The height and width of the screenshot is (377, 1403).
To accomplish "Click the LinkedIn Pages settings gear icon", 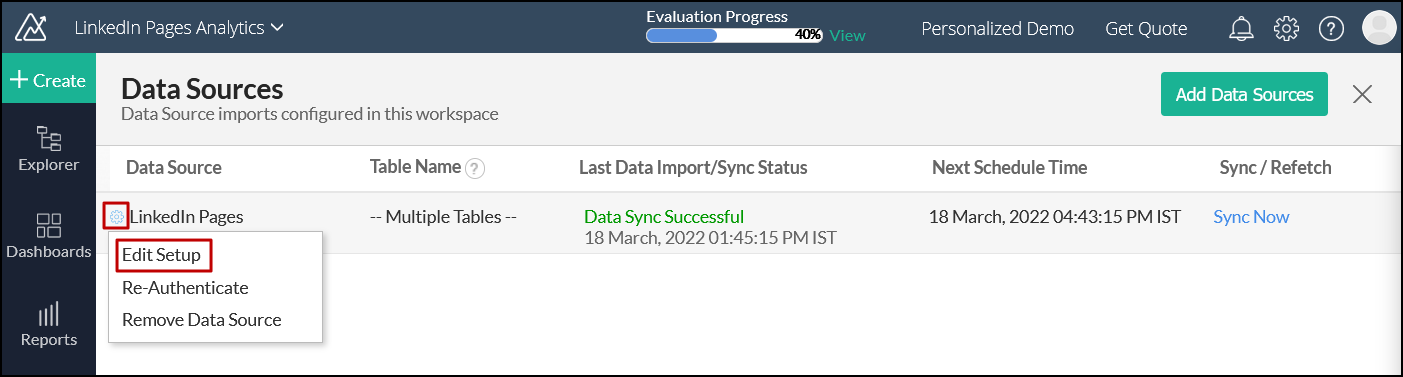I will 116,216.
